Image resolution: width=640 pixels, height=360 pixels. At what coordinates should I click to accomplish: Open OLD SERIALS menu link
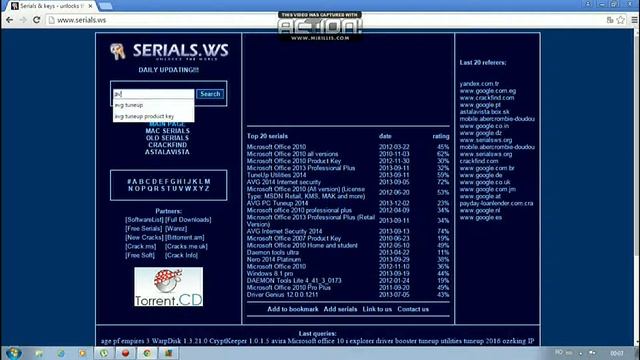(x=167, y=138)
